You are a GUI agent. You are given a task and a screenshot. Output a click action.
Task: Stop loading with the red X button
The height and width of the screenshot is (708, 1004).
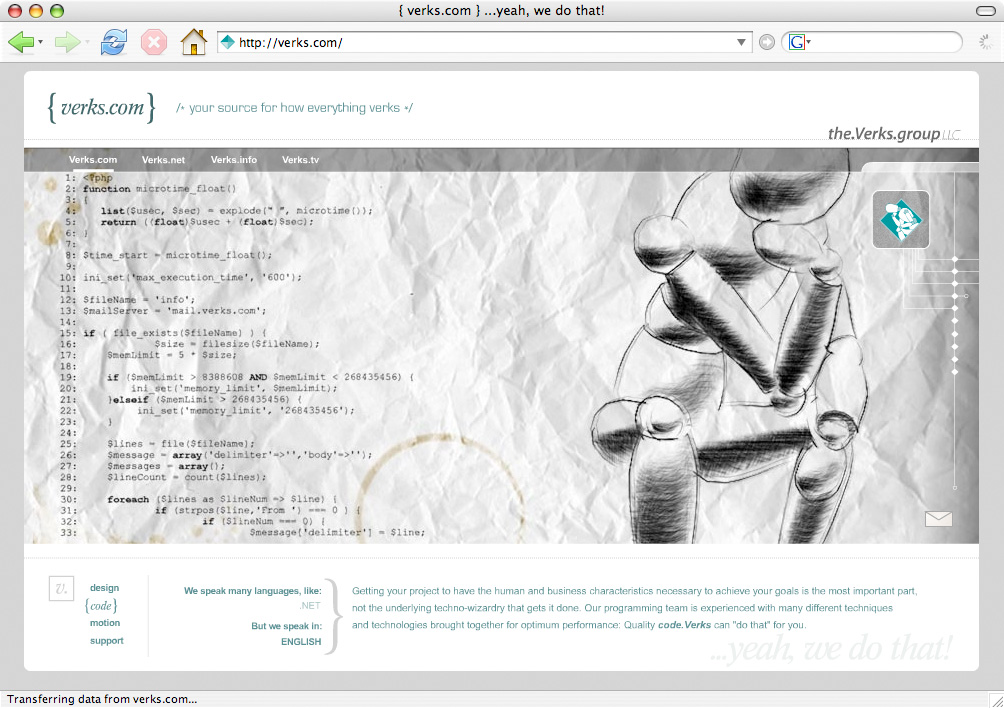tap(154, 42)
